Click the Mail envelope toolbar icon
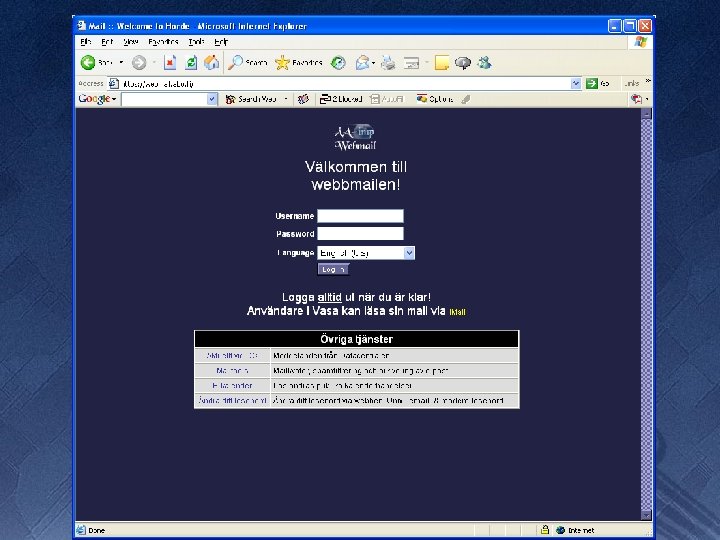The width and height of the screenshot is (720, 540). click(x=362, y=62)
